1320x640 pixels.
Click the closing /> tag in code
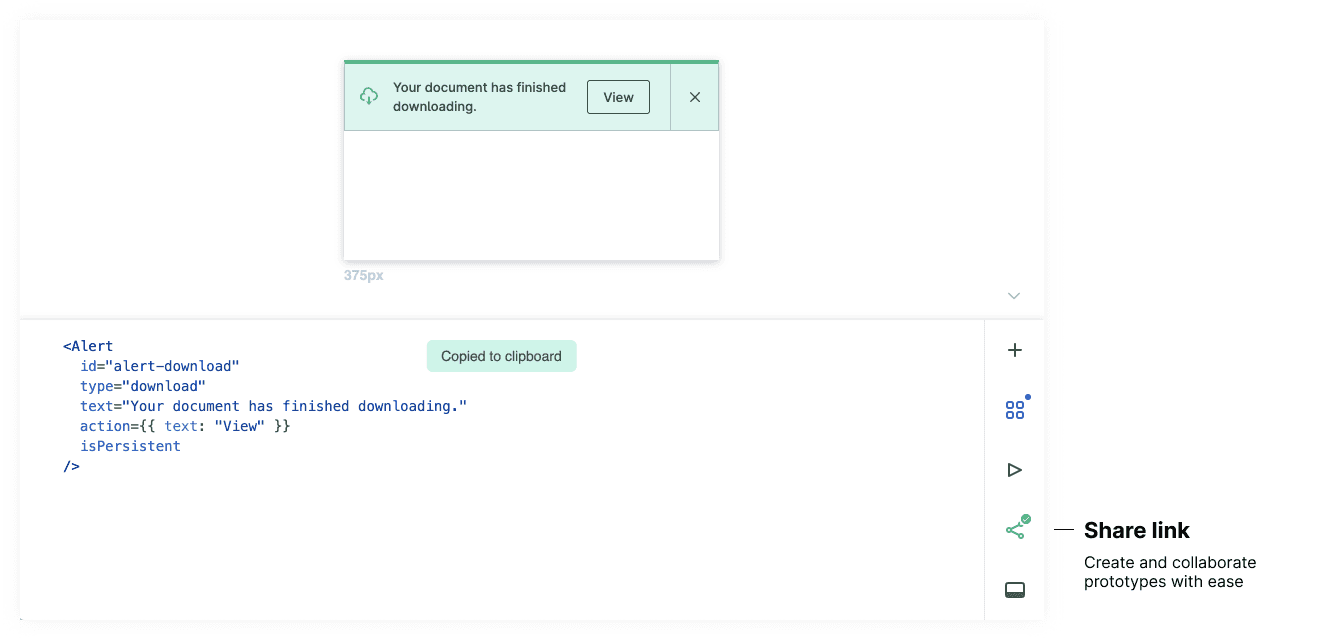pos(71,466)
